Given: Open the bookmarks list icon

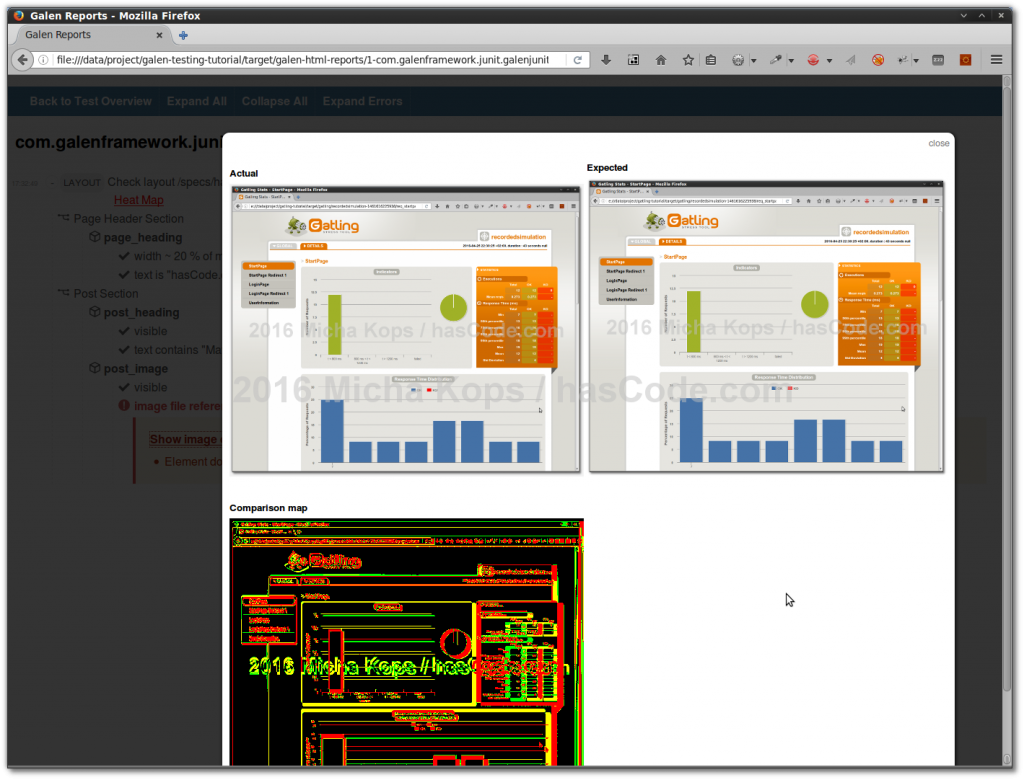Looking at the screenshot, I should pyautogui.click(x=711, y=60).
